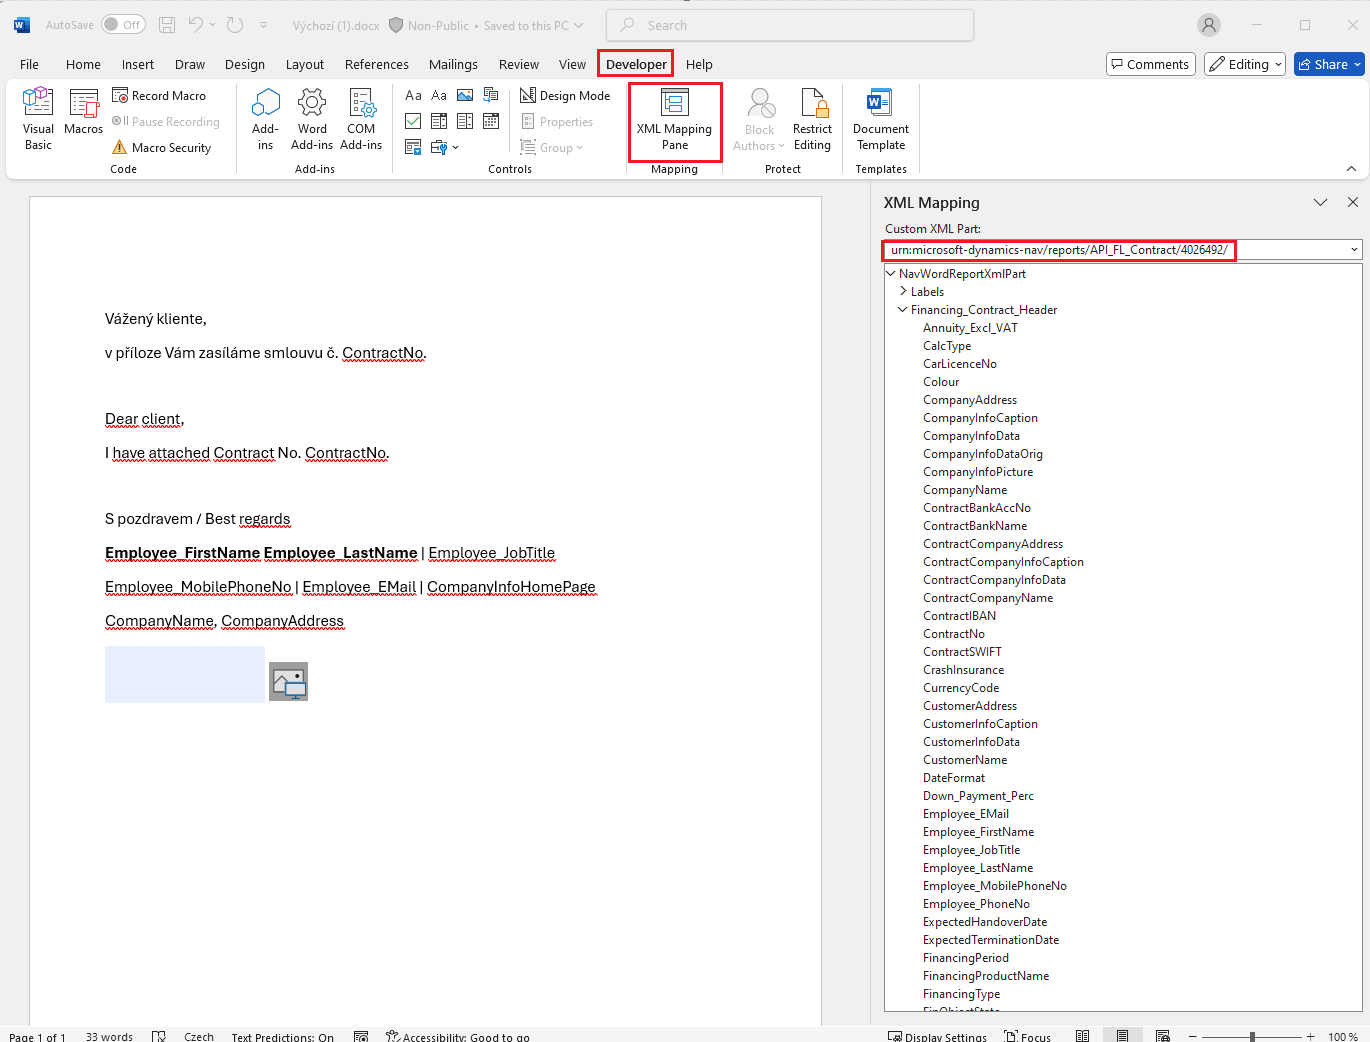Click the Restrict Editing icon
This screenshot has height=1042, width=1370.
point(812,103)
